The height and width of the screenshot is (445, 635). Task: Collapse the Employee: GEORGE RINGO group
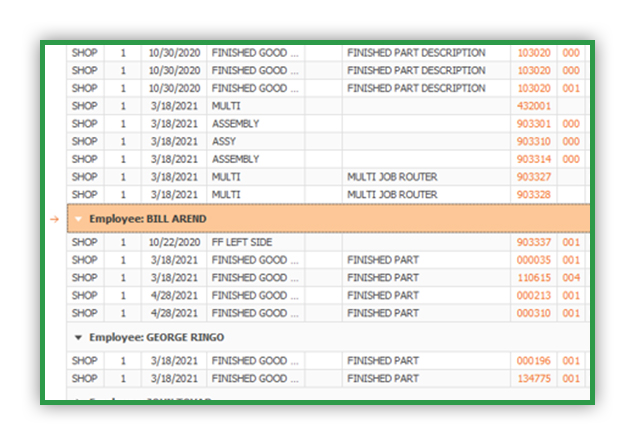click(x=79, y=337)
